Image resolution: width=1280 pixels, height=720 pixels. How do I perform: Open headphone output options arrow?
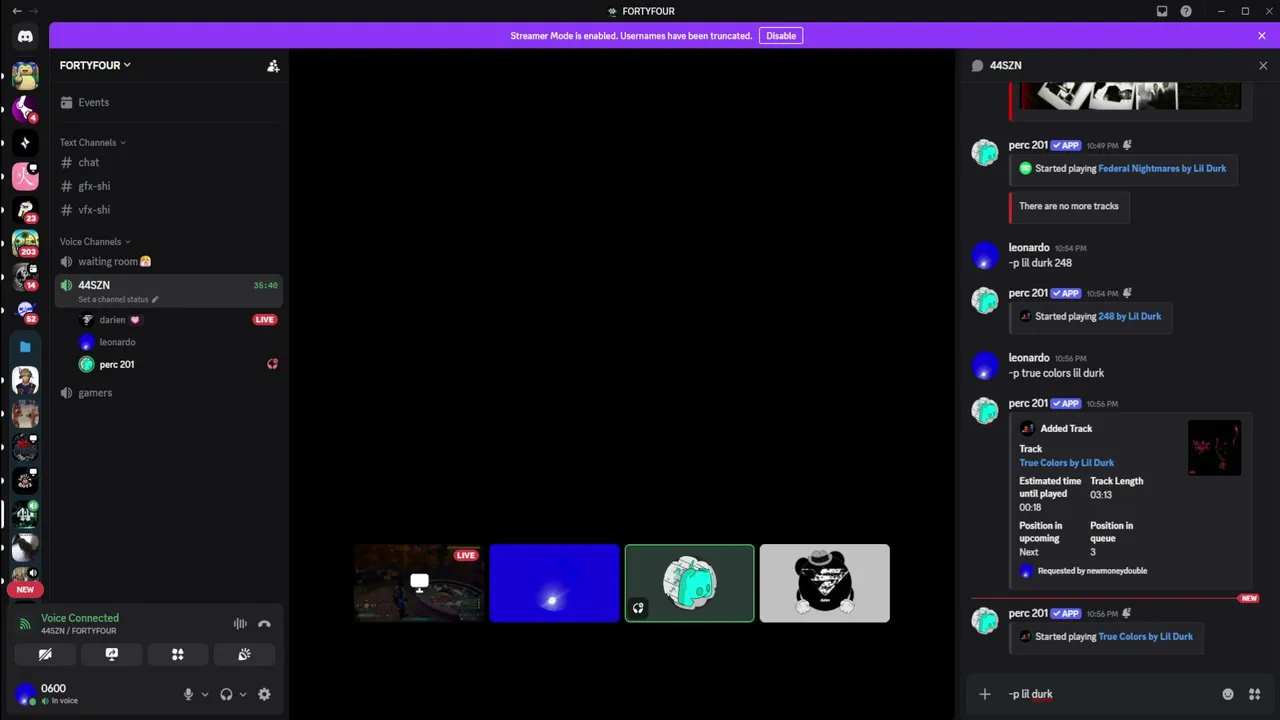(243, 694)
